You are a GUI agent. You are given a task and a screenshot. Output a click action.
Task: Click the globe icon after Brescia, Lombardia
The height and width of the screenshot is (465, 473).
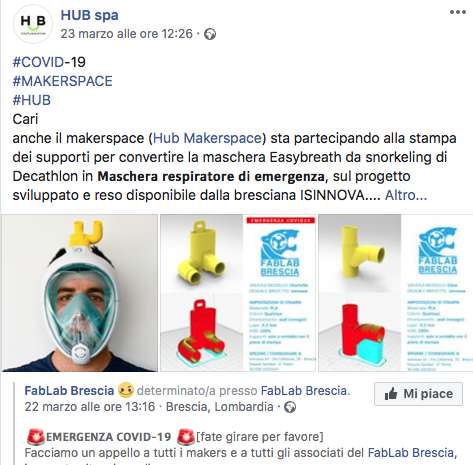point(290,407)
